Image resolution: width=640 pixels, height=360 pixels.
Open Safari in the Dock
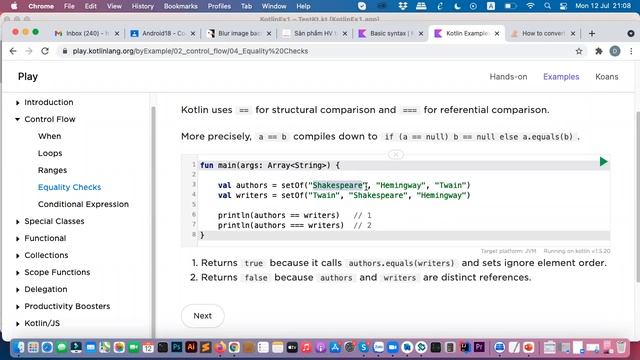47,347
